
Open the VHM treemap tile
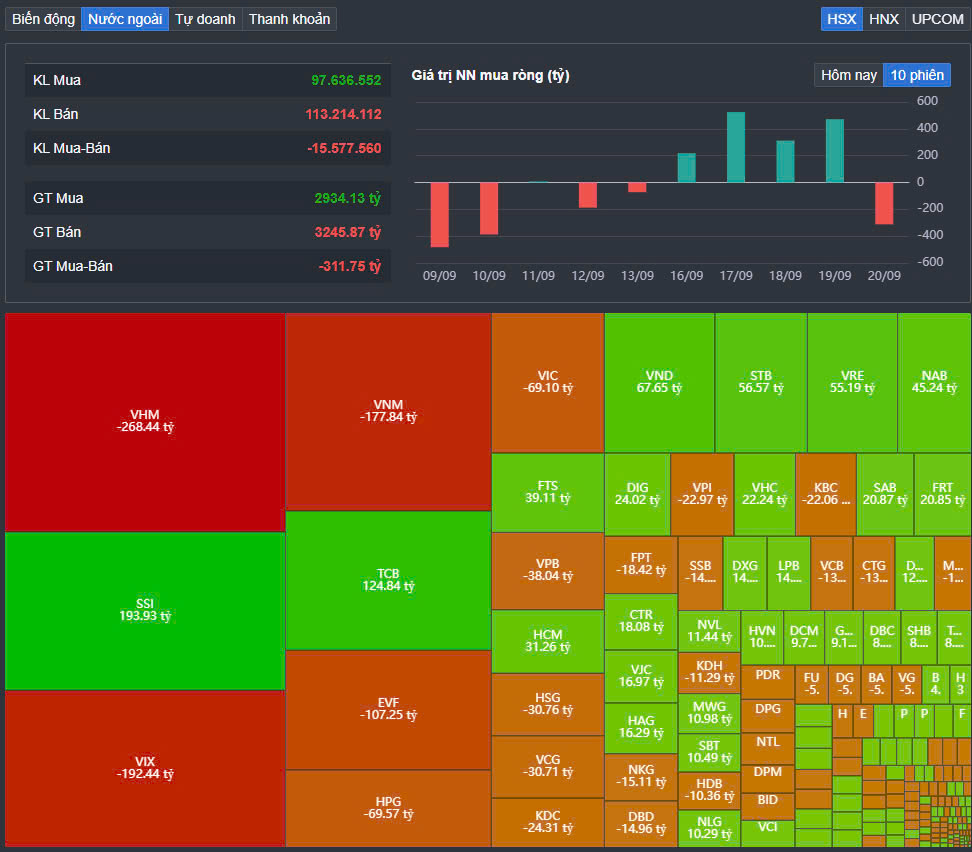coord(145,422)
